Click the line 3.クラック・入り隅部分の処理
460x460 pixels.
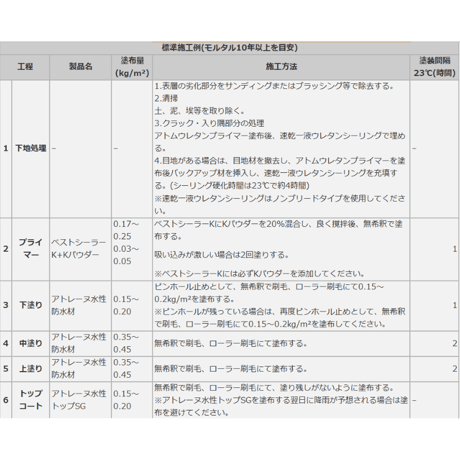click(x=209, y=123)
